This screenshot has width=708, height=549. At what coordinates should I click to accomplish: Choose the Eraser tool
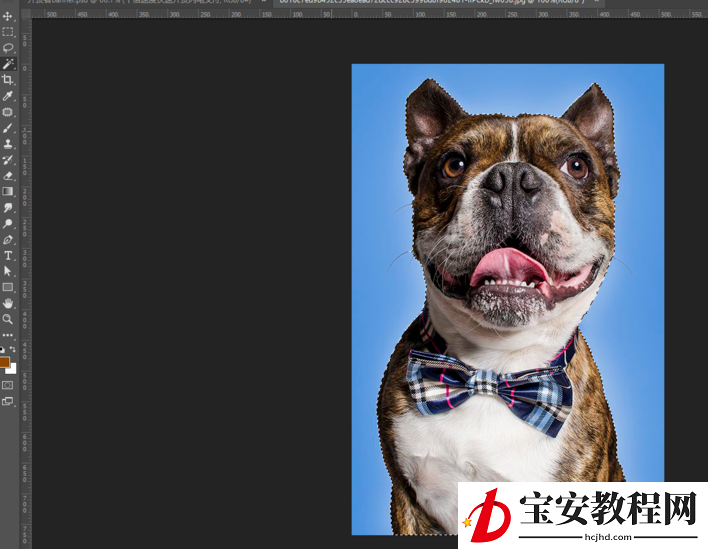[x=8, y=176]
